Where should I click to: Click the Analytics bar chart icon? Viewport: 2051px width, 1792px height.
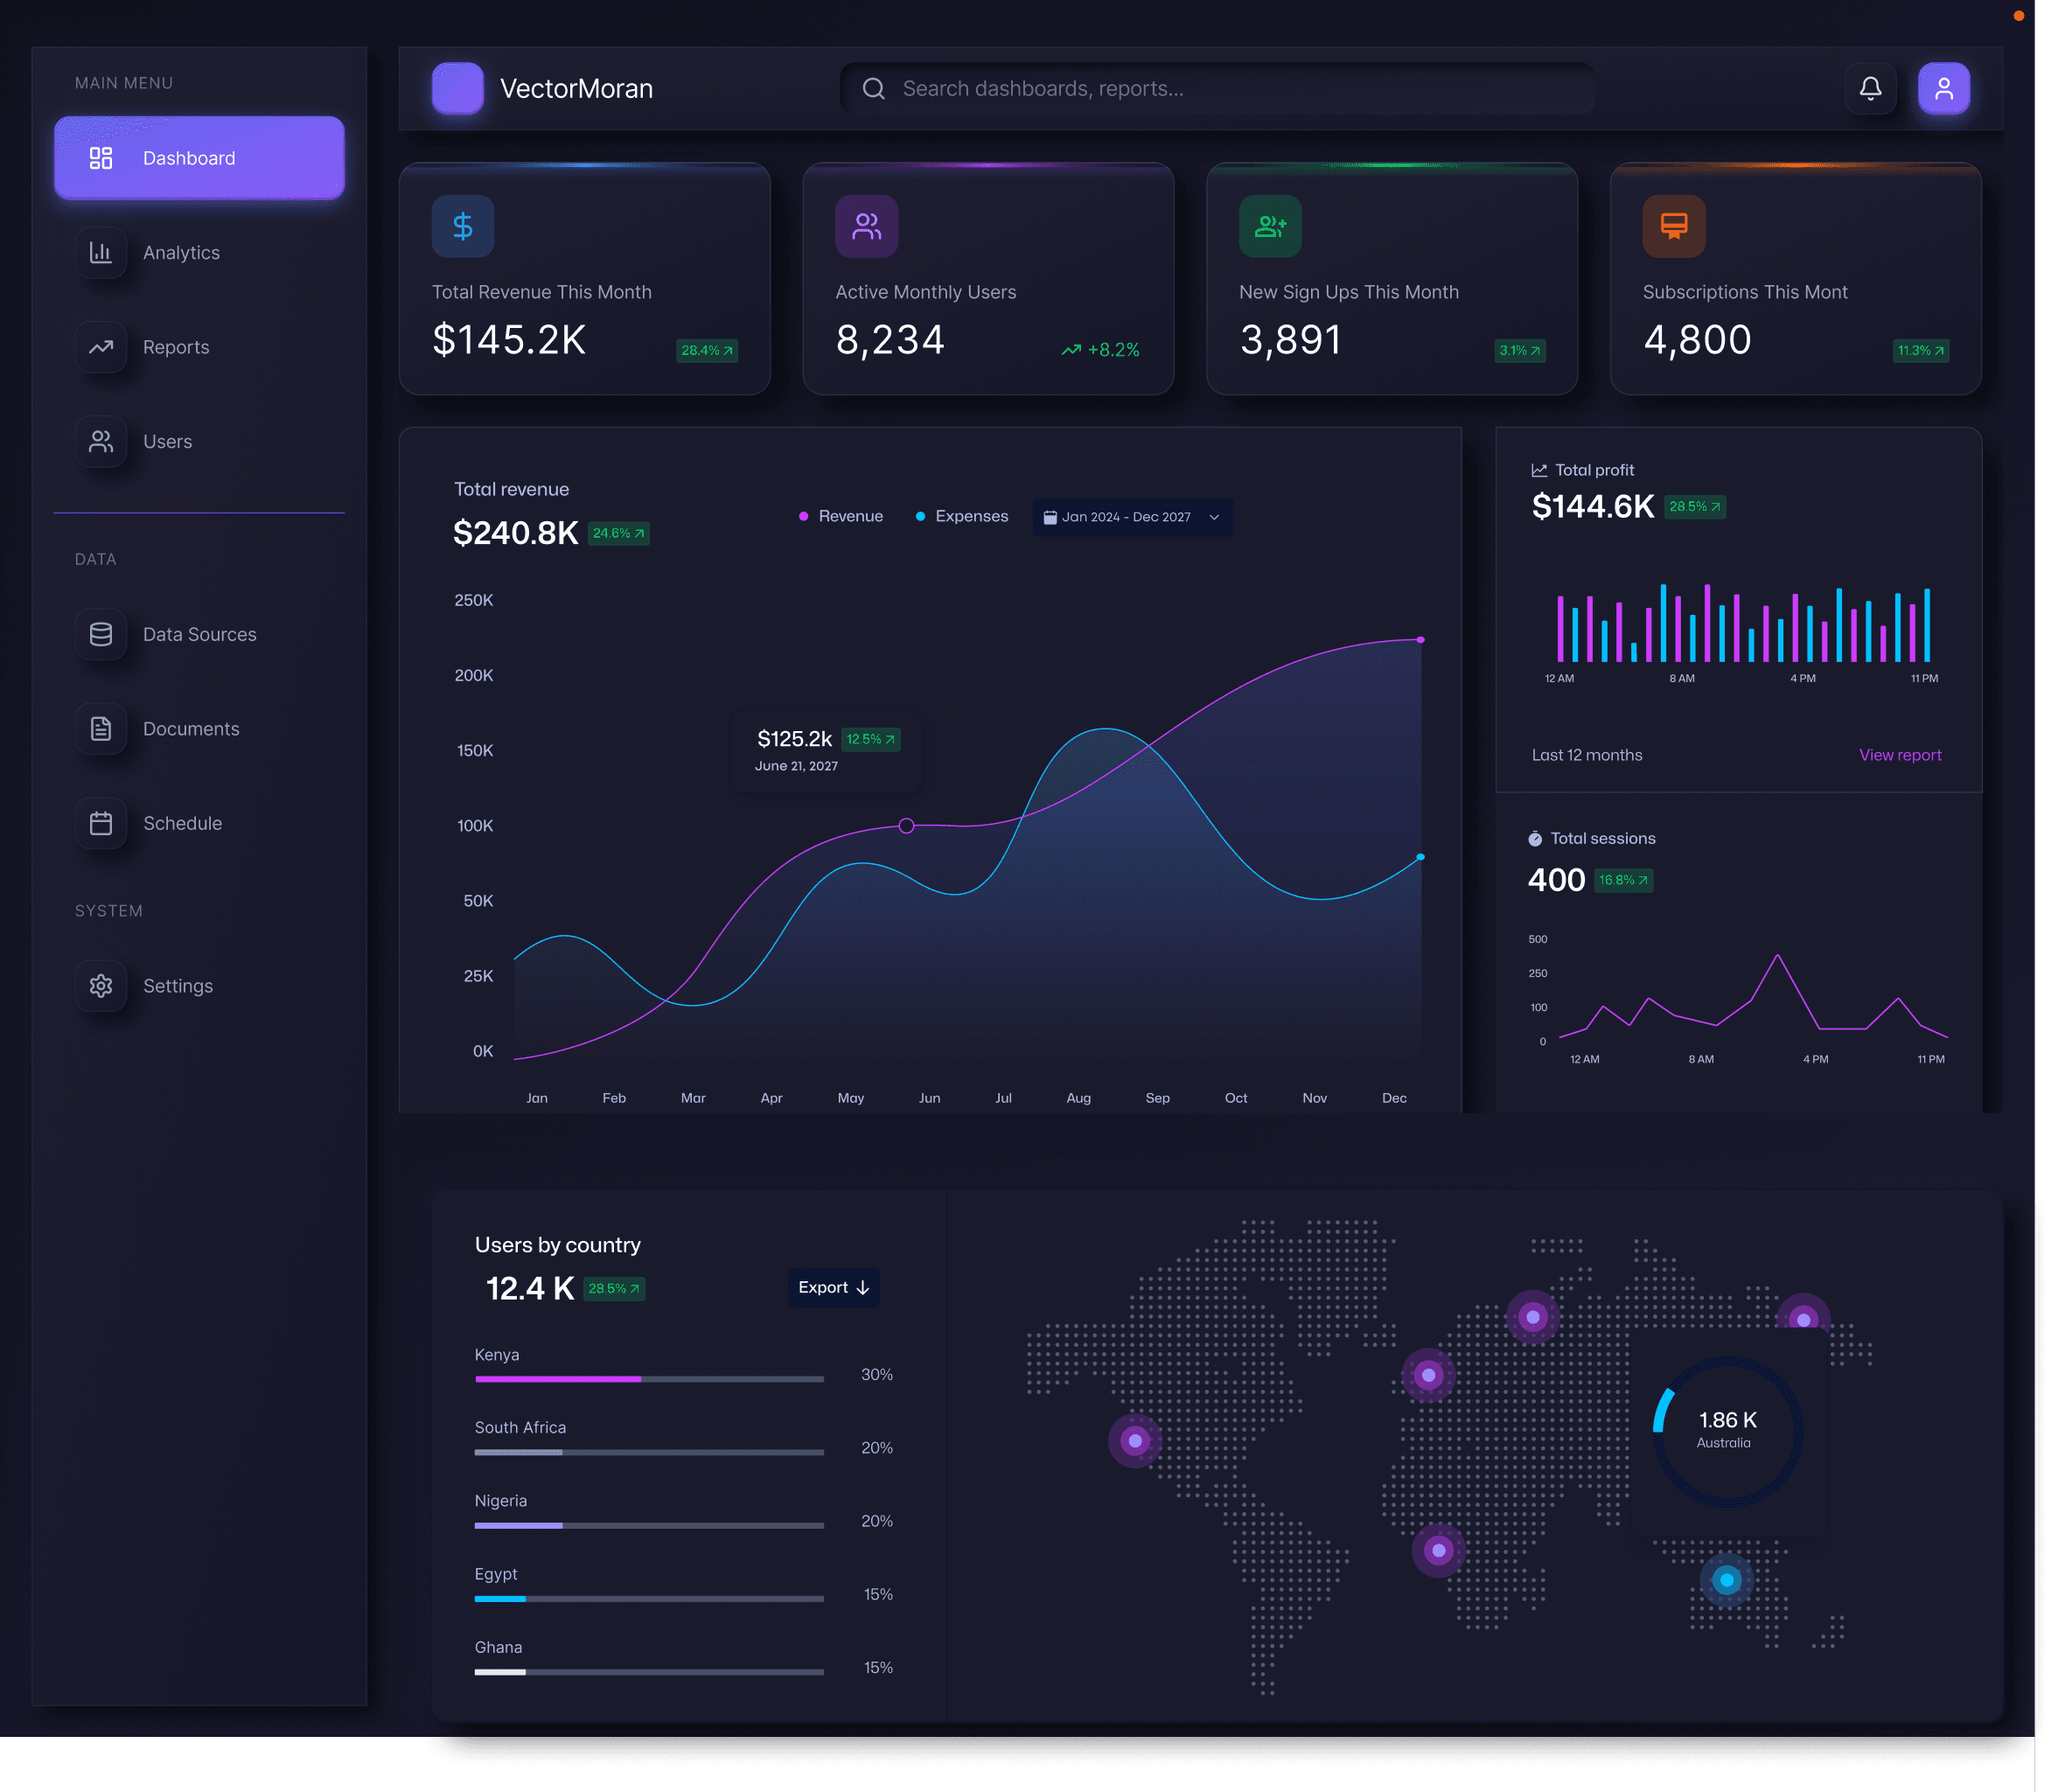pos(101,253)
